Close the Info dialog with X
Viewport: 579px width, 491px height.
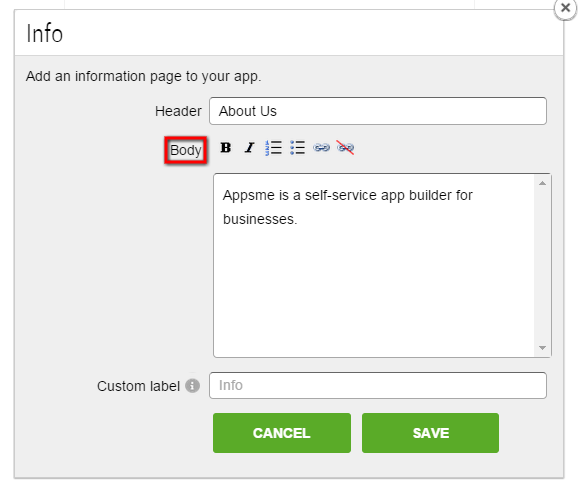click(x=565, y=8)
